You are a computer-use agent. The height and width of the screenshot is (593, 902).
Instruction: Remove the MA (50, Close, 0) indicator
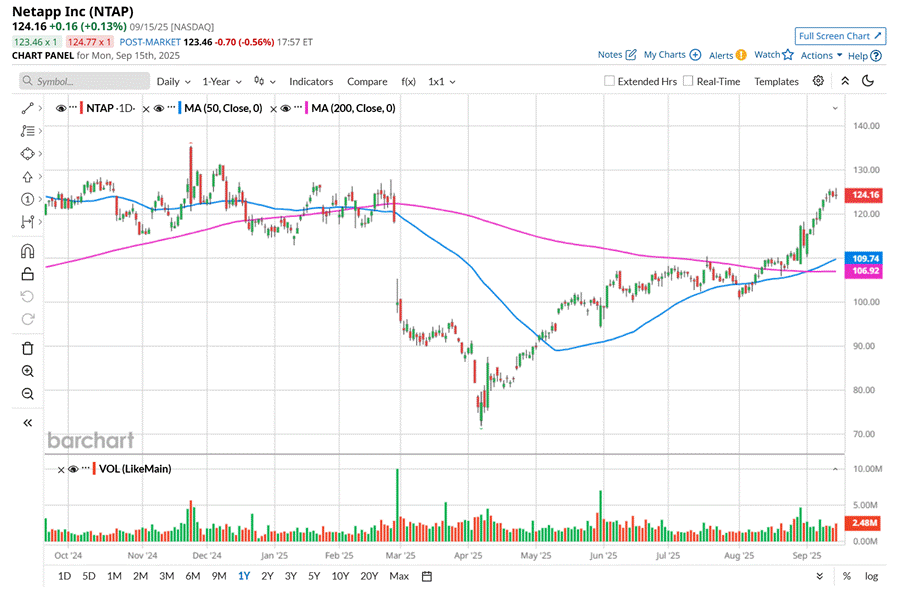click(146, 109)
